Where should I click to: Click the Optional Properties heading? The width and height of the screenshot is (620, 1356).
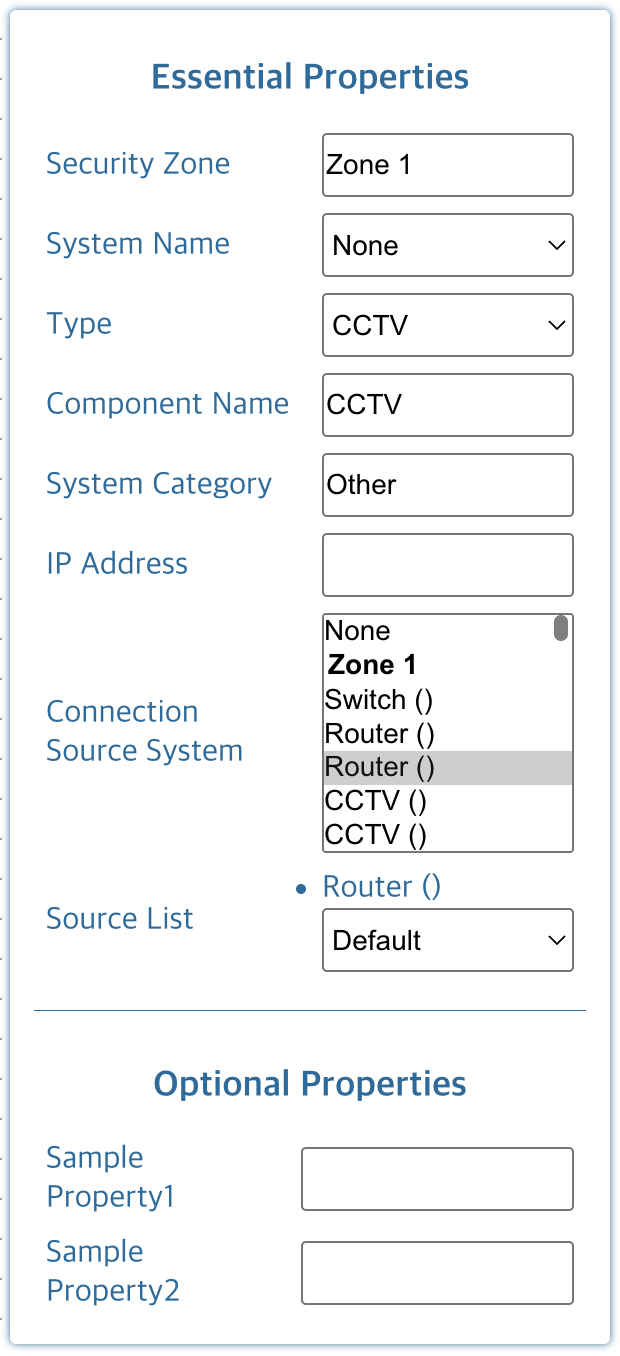[x=310, y=1084]
